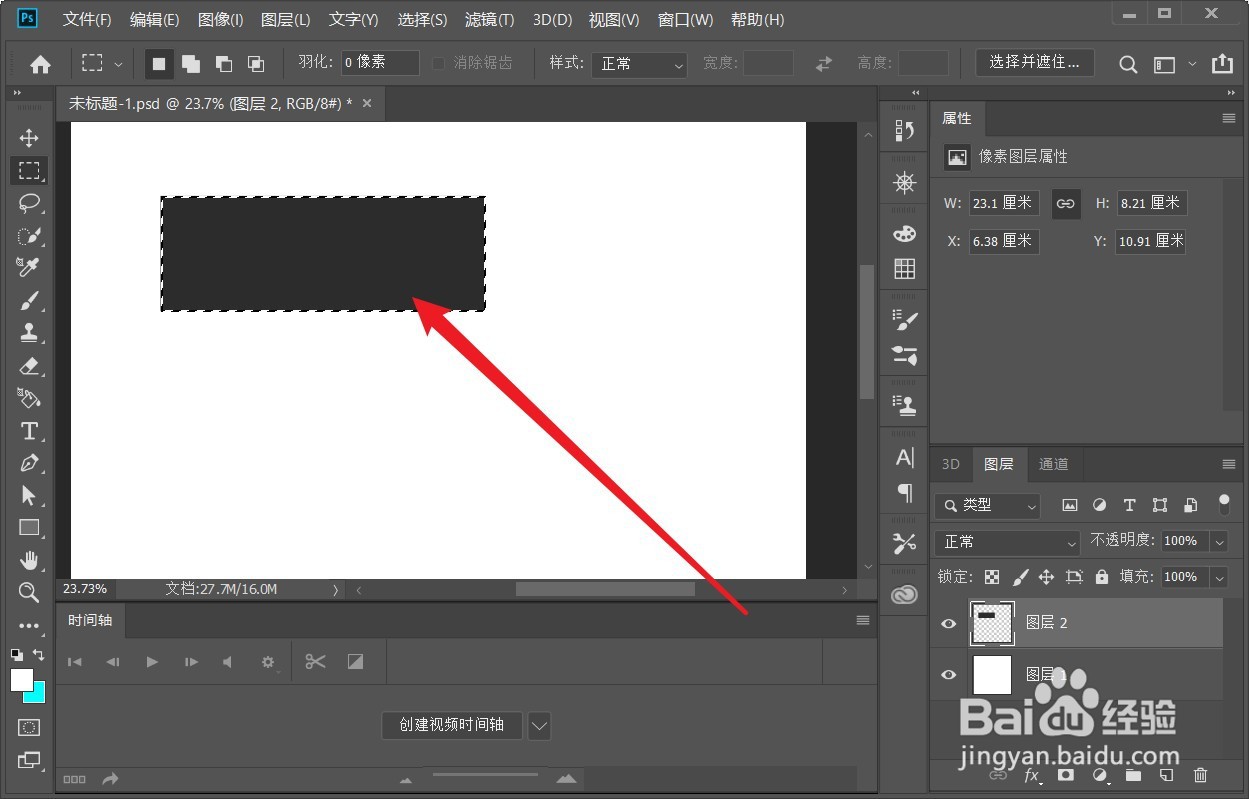Image resolution: width=1249 pixels, height=799 pixels.
Task: Click the foreground color swatch
Action: click(21, 680)
